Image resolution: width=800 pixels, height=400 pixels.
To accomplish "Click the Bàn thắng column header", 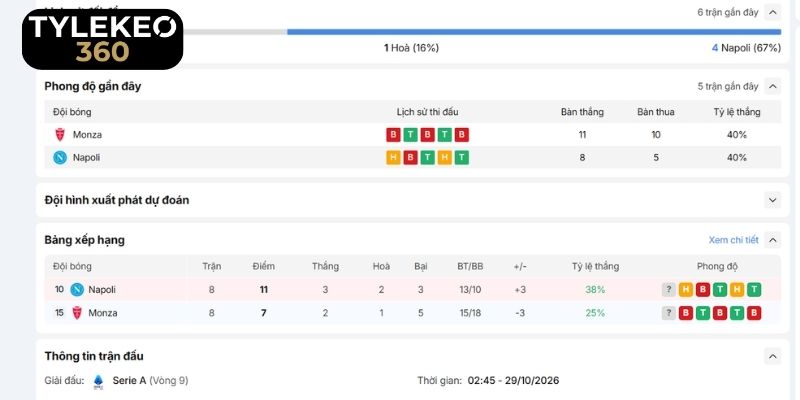I will (582, 112).
